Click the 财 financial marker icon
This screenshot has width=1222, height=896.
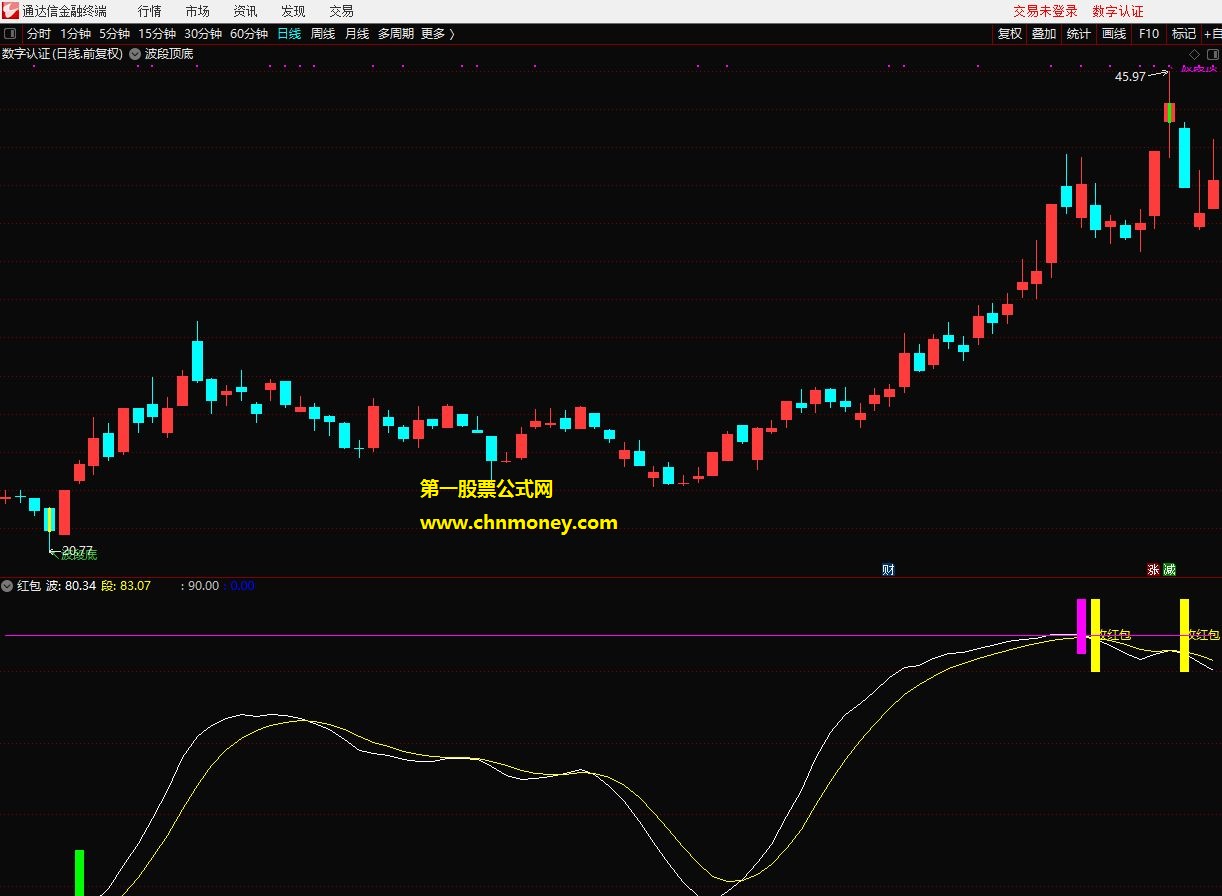pos(888,569)
